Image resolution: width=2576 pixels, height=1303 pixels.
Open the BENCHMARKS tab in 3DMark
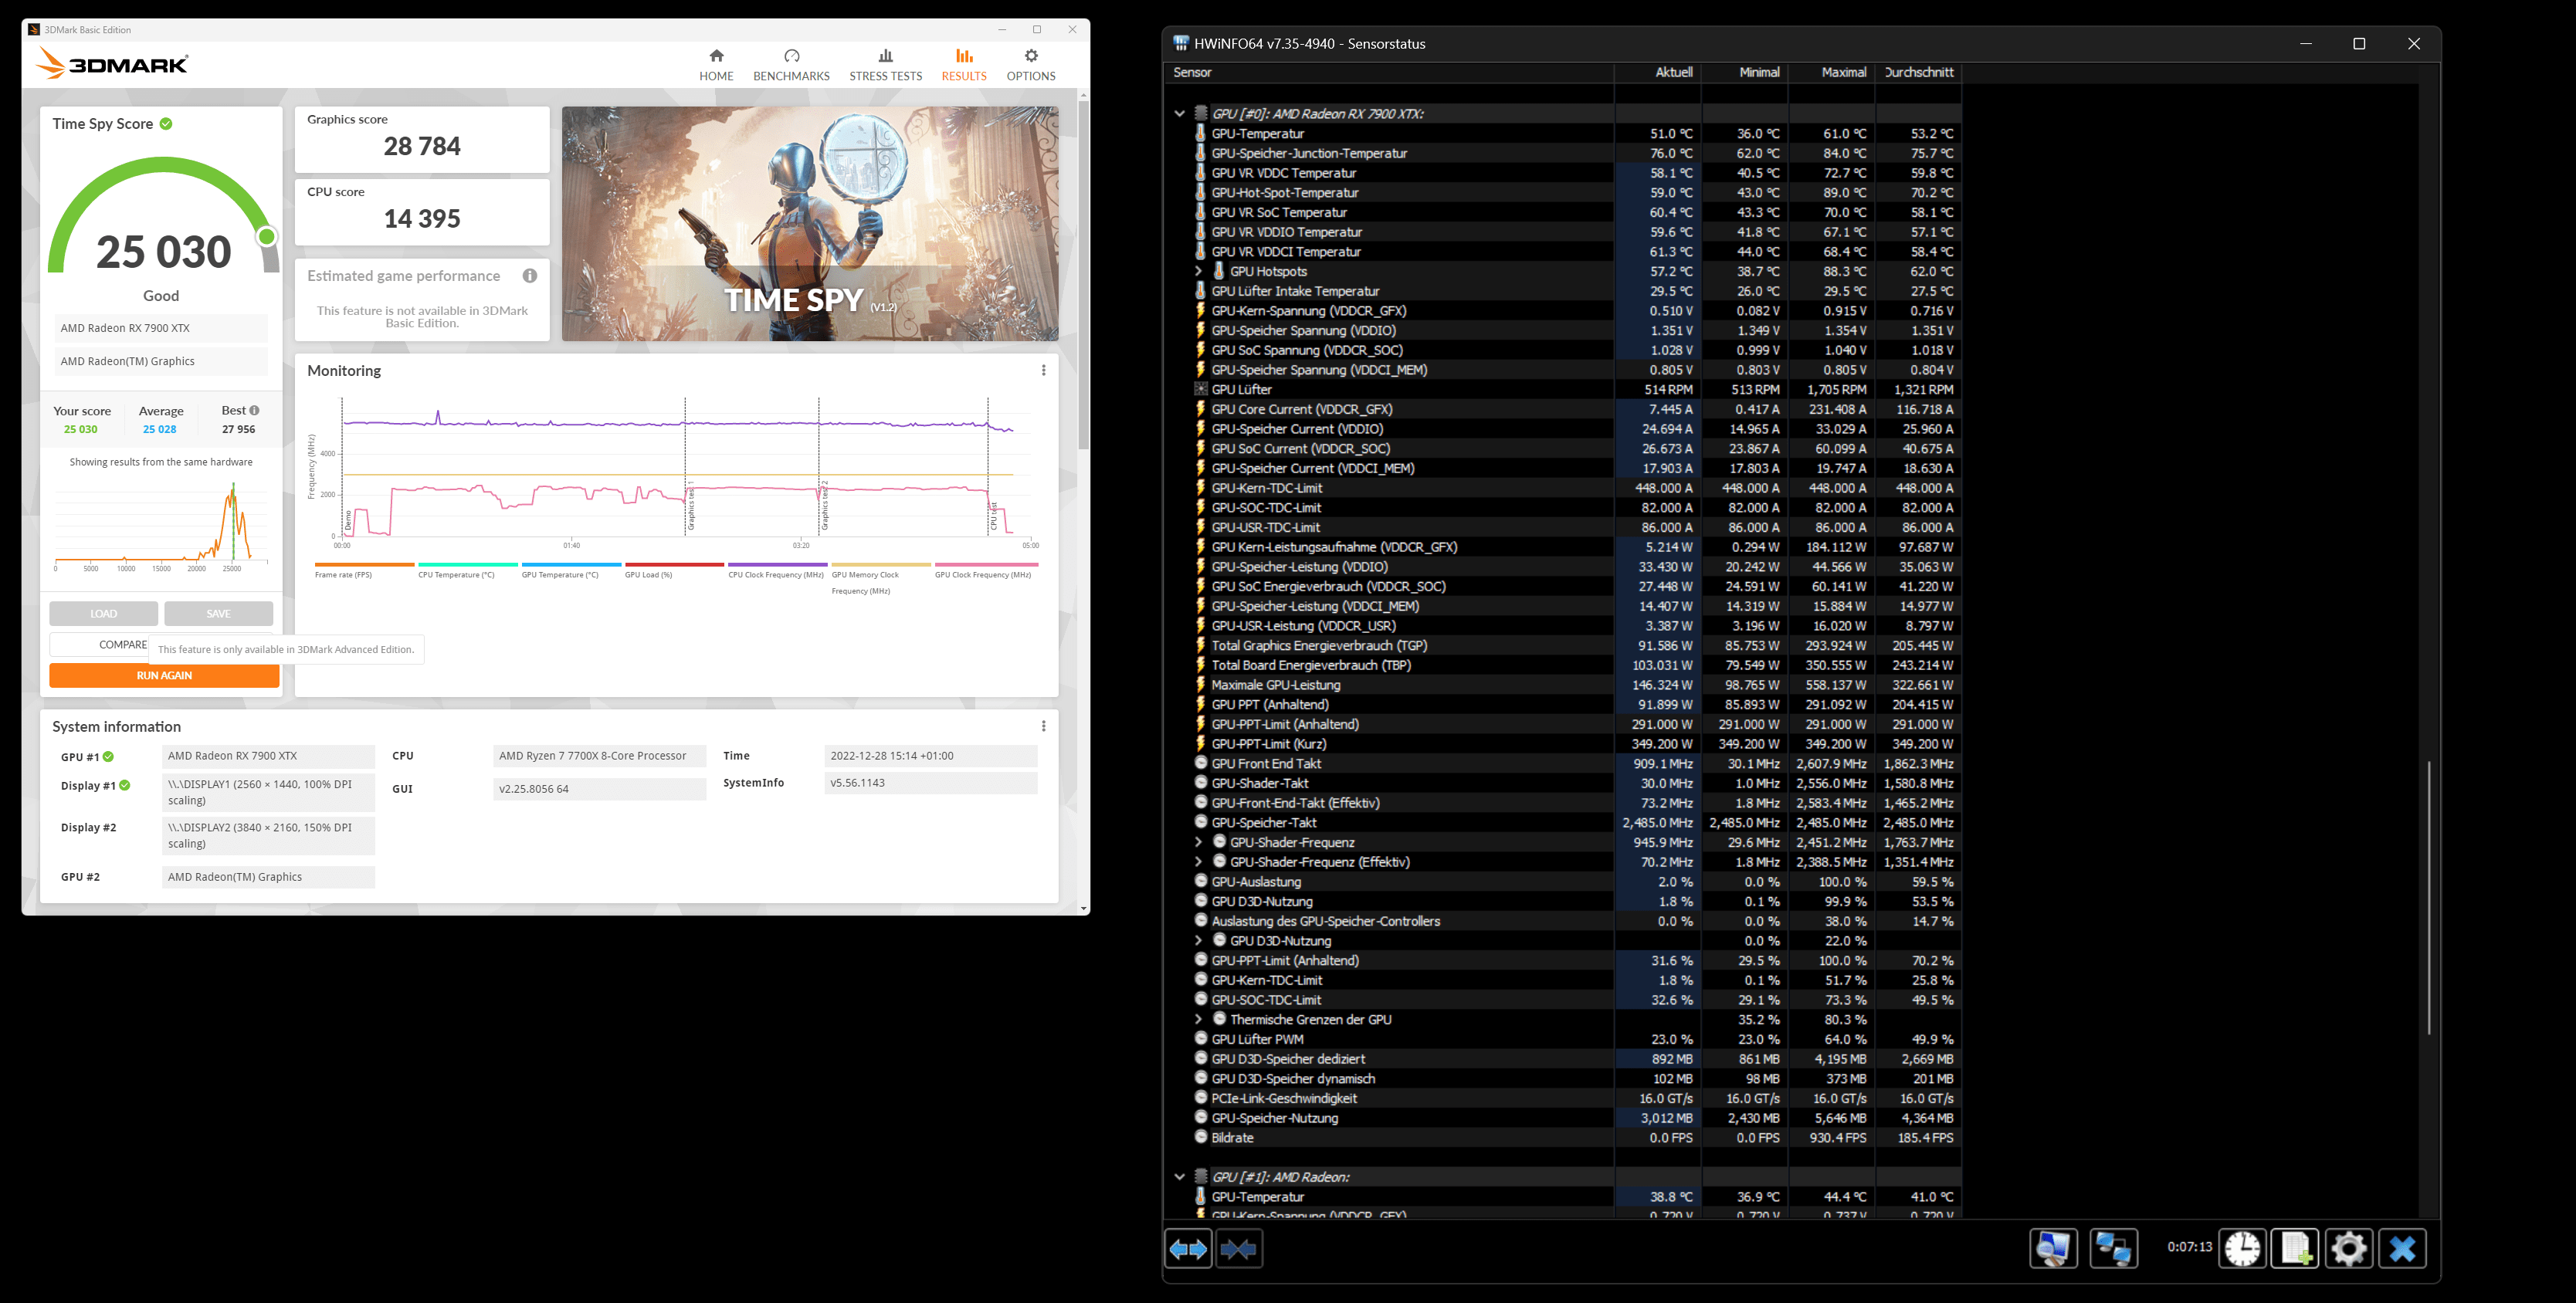(x=791, y=65)
